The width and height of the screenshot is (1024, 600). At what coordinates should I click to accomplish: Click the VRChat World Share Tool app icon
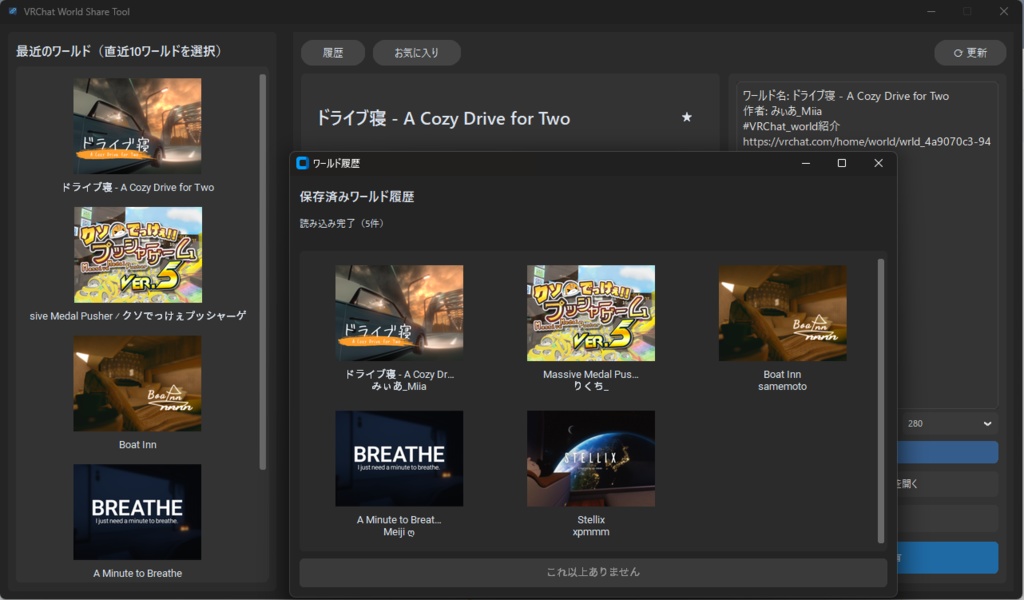pyautogui.click(x=12, y=11)
